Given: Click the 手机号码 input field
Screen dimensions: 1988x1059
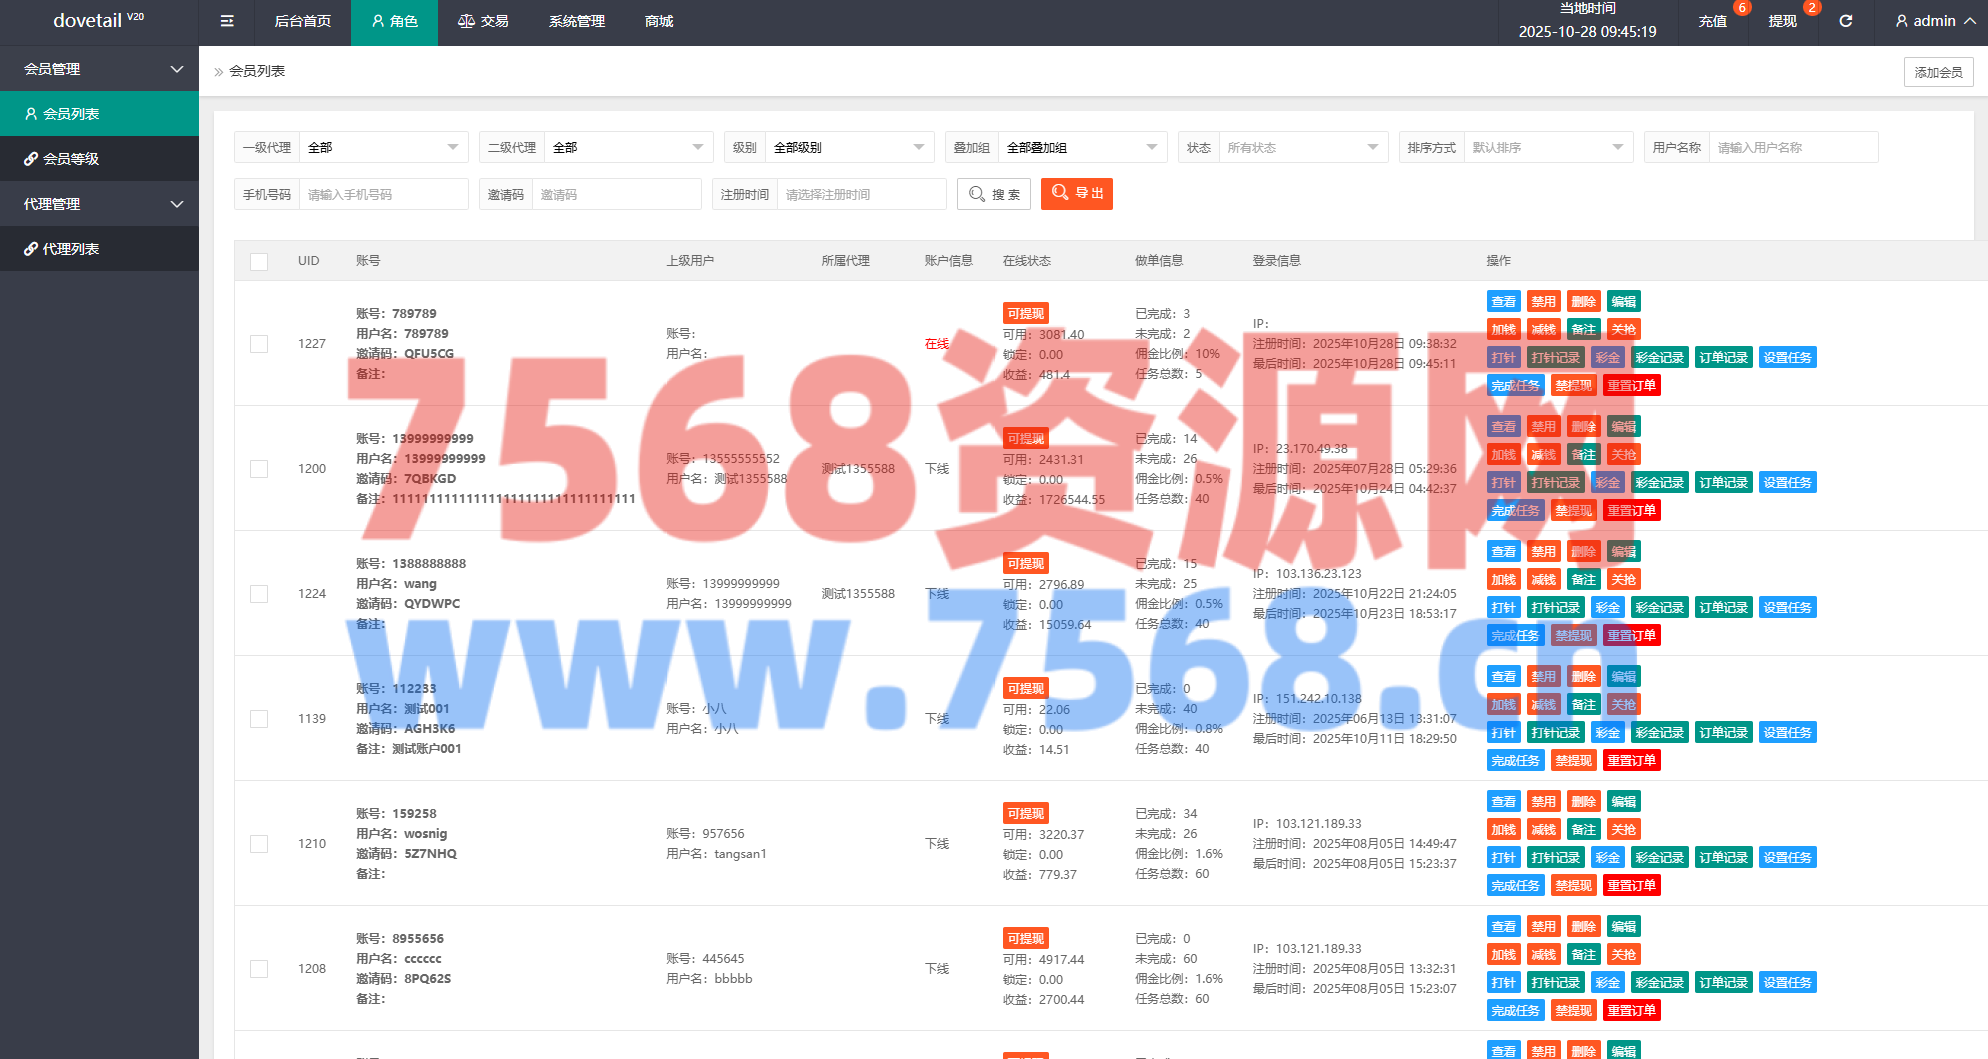Looking at the screenshot, I should coord(382,195).
